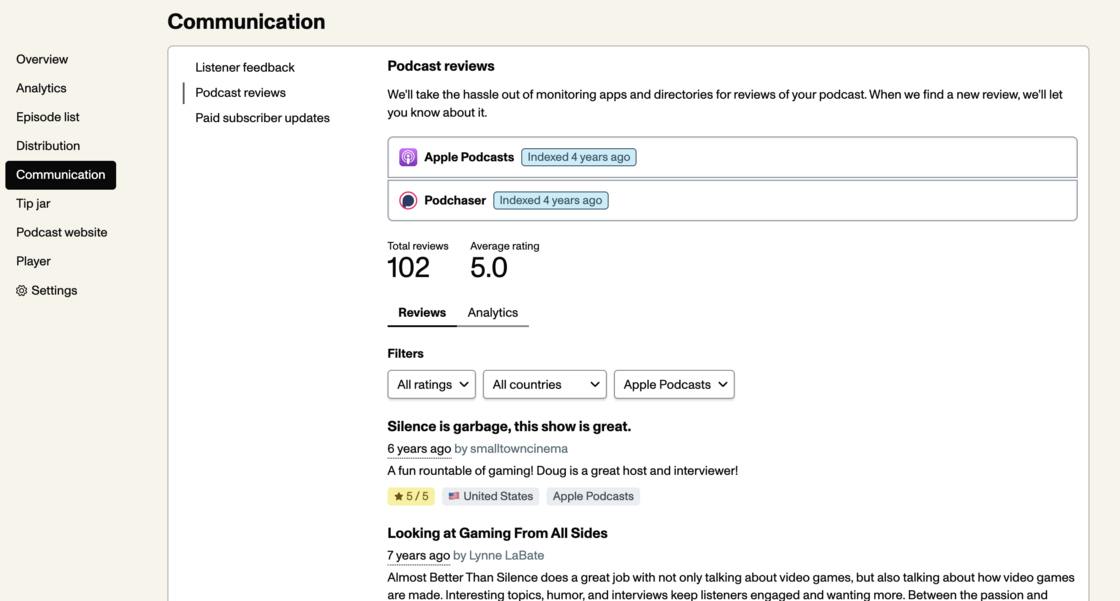Viewport: 1120px width, 601px height.
Task: Select Listener feedback sub-menu item
Action: point(245,67)
